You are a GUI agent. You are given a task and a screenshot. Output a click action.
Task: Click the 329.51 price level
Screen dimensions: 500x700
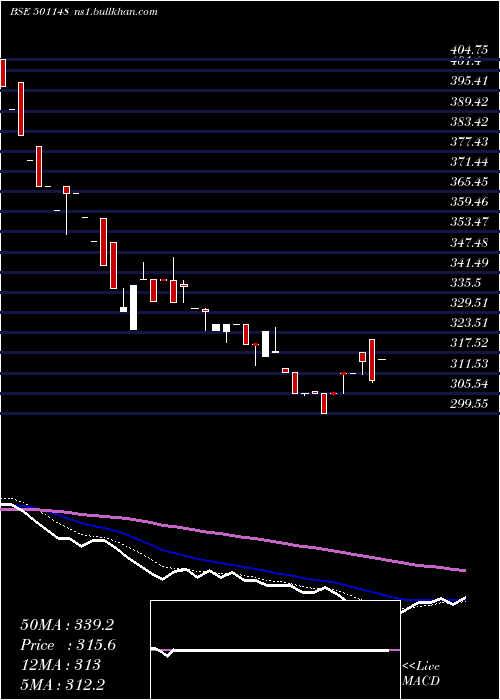469,303
